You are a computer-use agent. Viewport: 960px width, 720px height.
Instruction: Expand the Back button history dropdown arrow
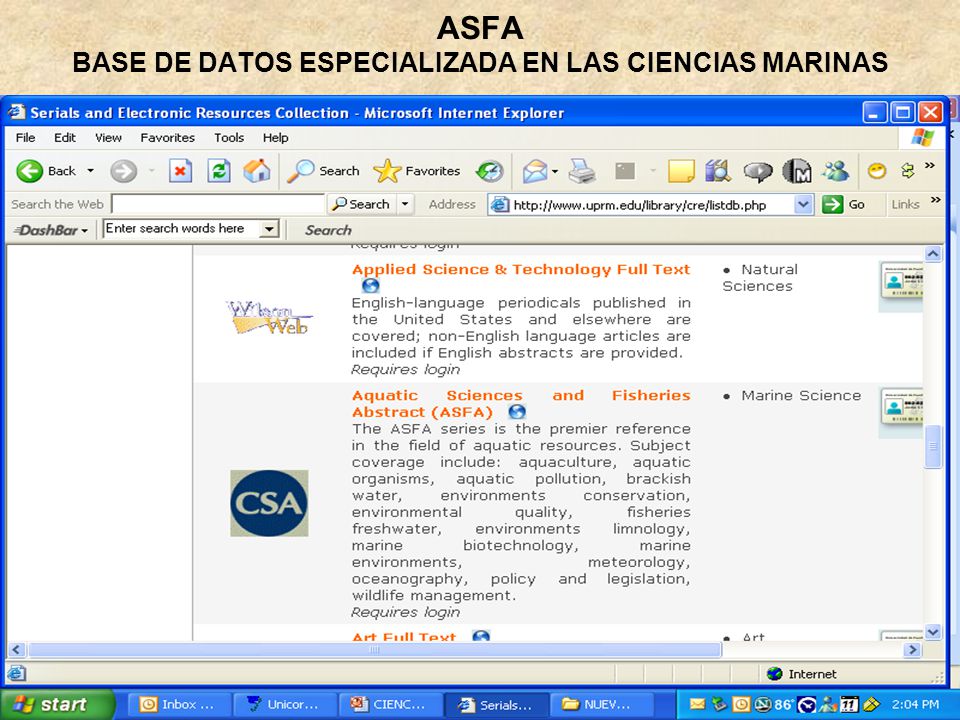click(x=91, y=171)
